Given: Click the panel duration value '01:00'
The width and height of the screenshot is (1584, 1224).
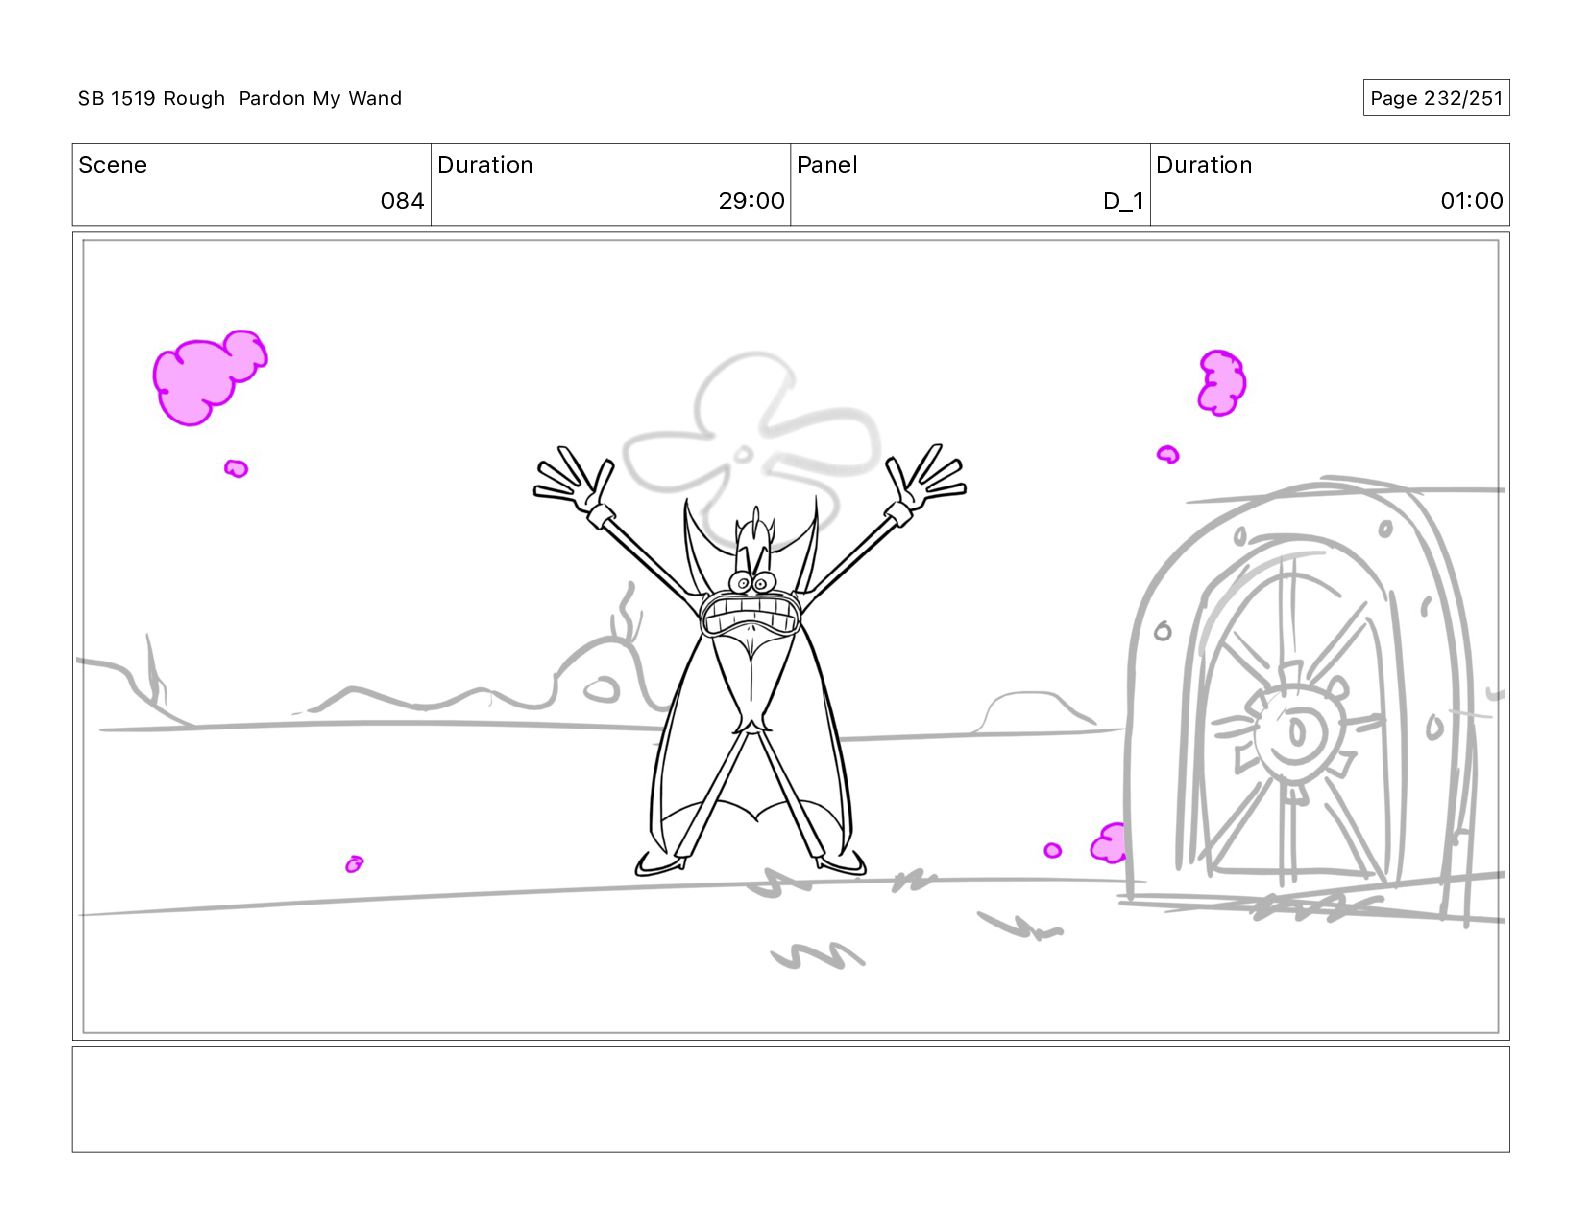Looking at the screenshot, I should click(x=1471, y=201).
